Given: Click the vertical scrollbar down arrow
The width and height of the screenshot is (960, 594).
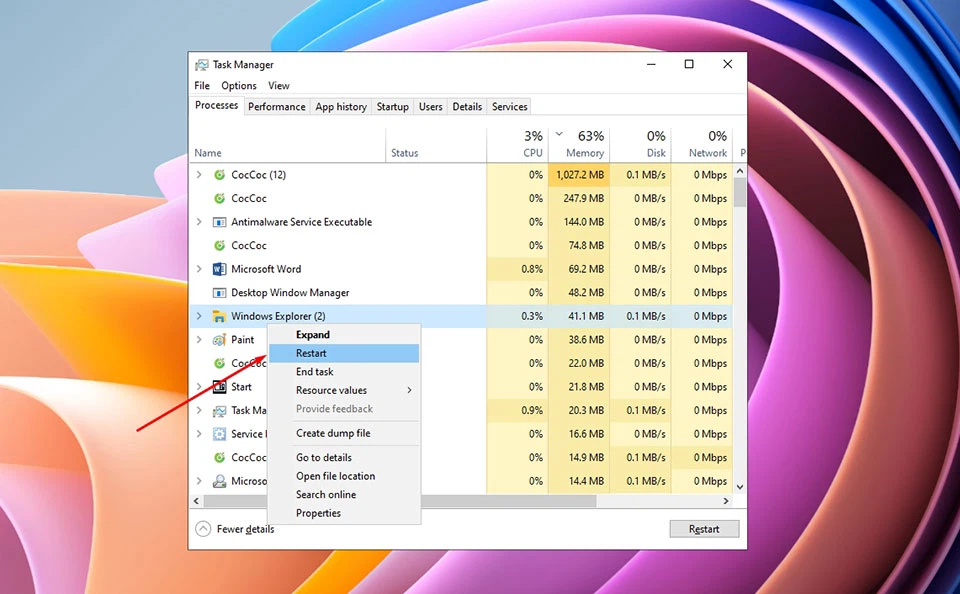Looking at the screenshot, I should (740, 487).
